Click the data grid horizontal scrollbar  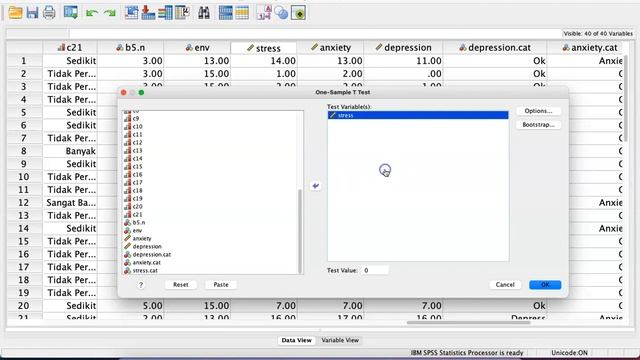[468, 322]
